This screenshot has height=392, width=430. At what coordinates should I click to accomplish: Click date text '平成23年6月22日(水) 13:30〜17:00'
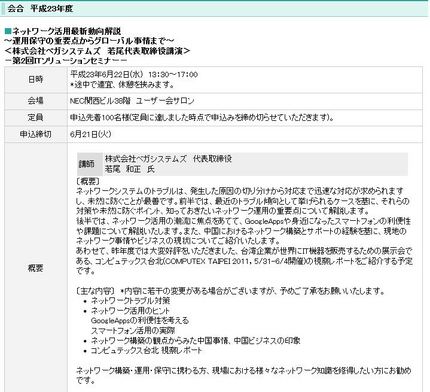coord(134,74)
